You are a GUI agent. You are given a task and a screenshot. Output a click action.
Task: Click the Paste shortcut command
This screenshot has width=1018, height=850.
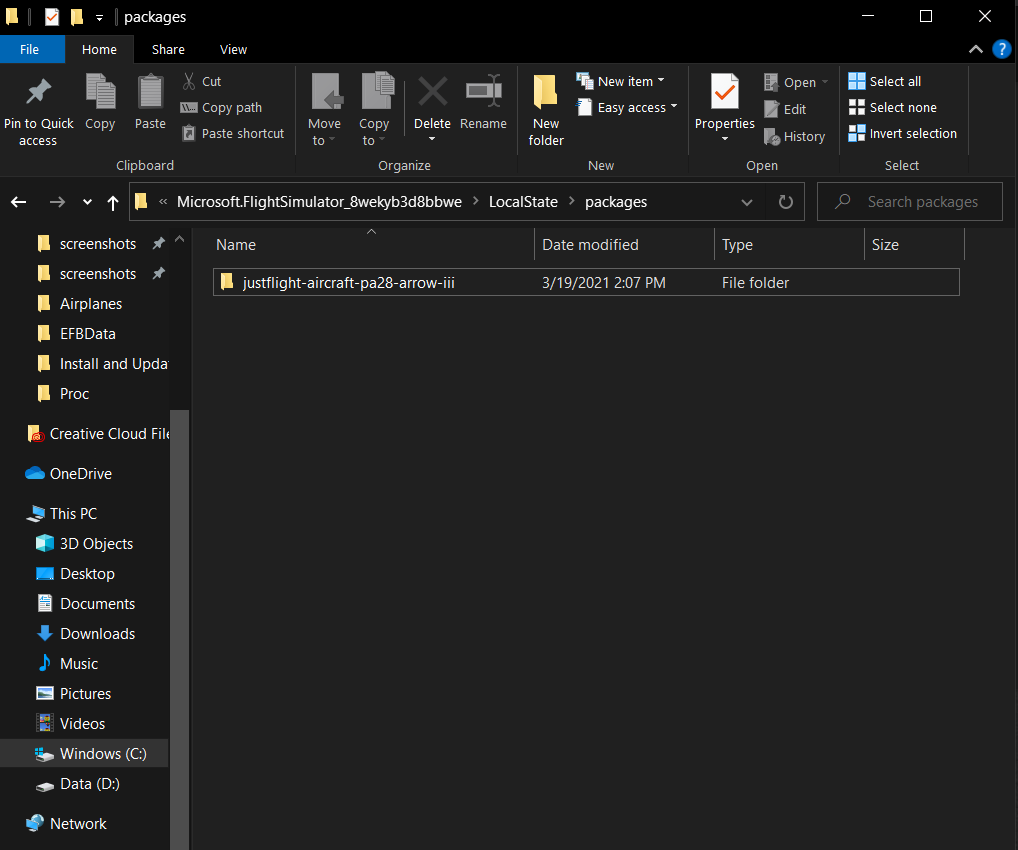[x=233, y=133]
